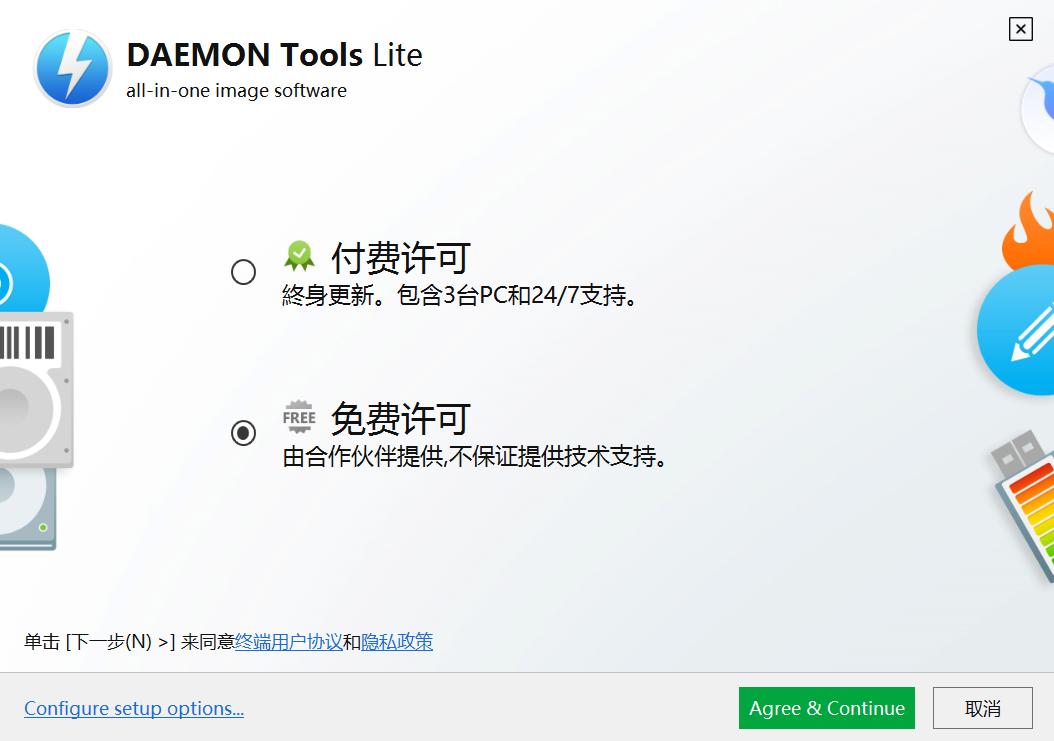Close the installer window

click(1020, 29)
